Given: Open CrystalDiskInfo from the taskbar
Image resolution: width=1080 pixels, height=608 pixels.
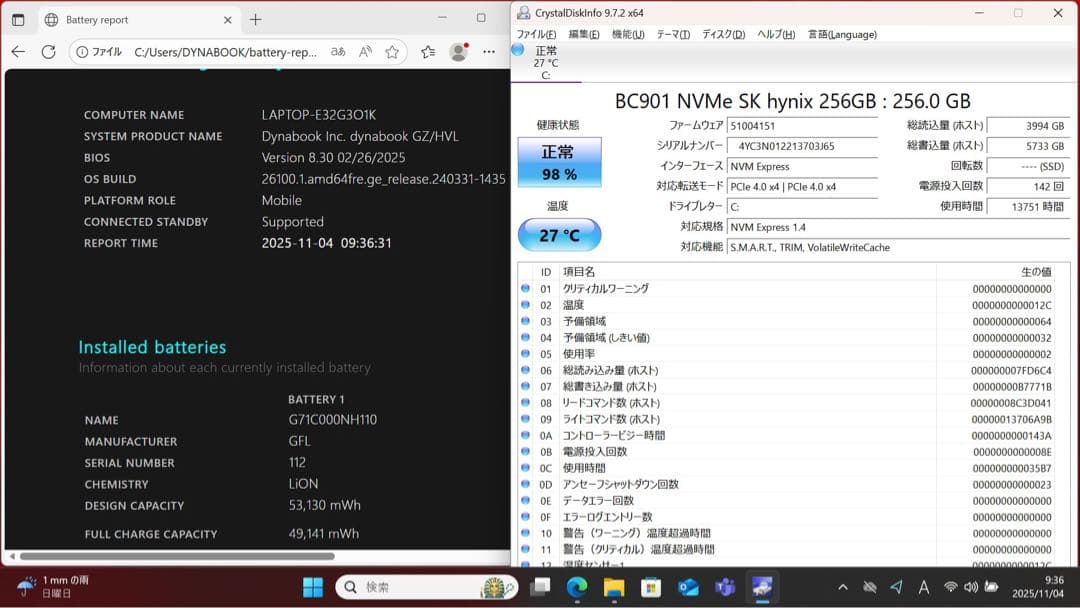Looking at the screenshot, I should 762,588.
